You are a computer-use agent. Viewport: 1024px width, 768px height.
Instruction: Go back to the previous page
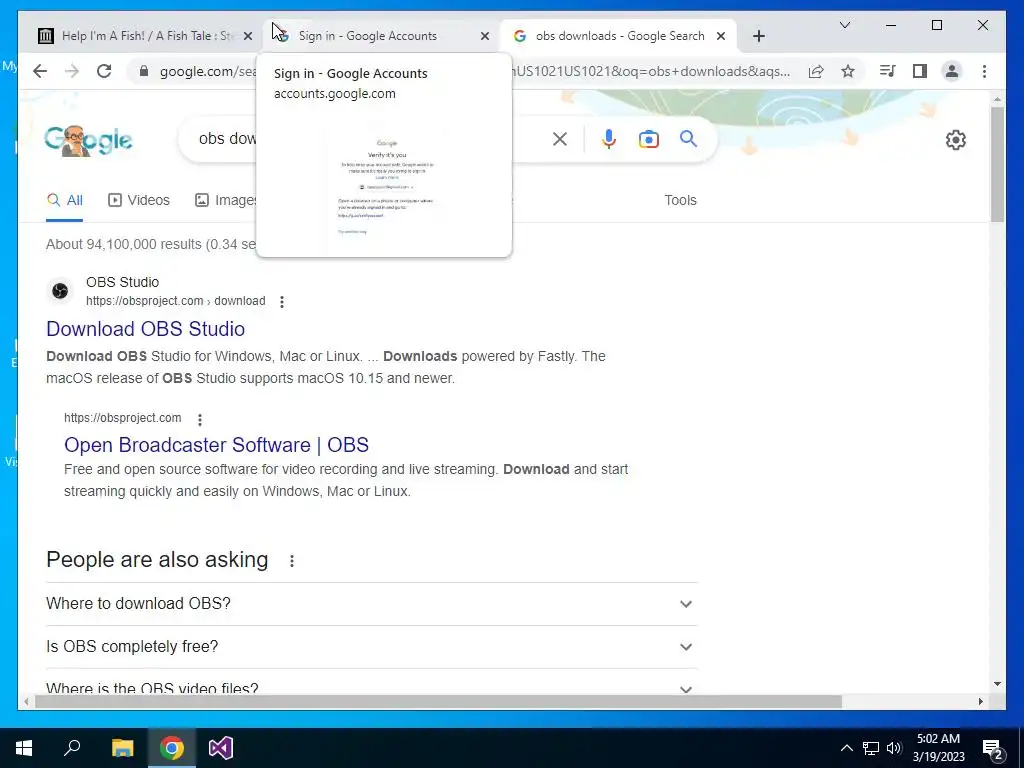(40, 71)
